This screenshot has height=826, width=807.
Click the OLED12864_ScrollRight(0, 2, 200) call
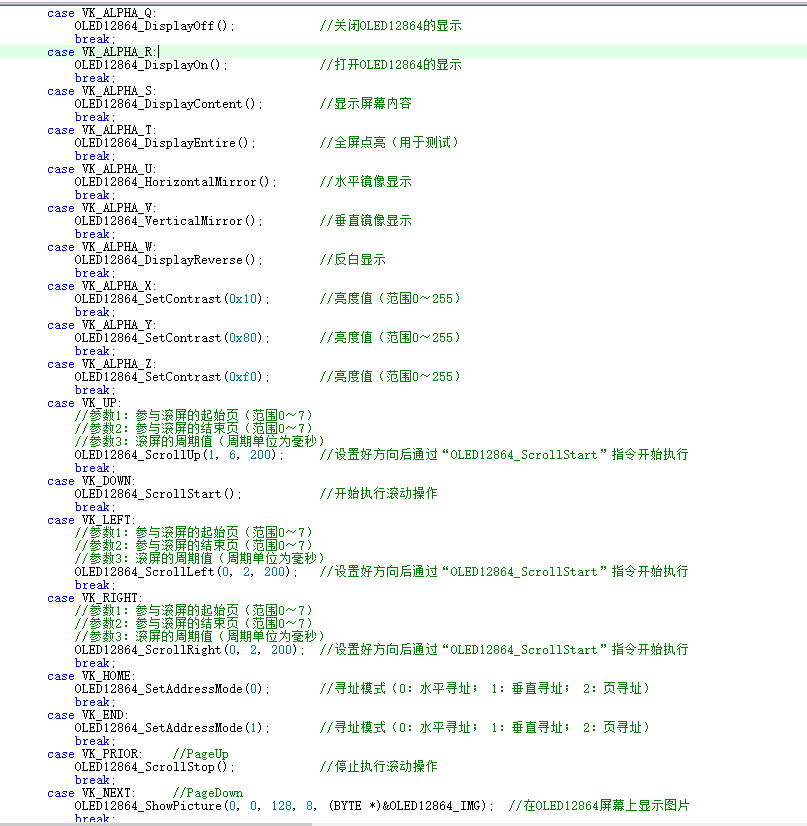(190, 650)
